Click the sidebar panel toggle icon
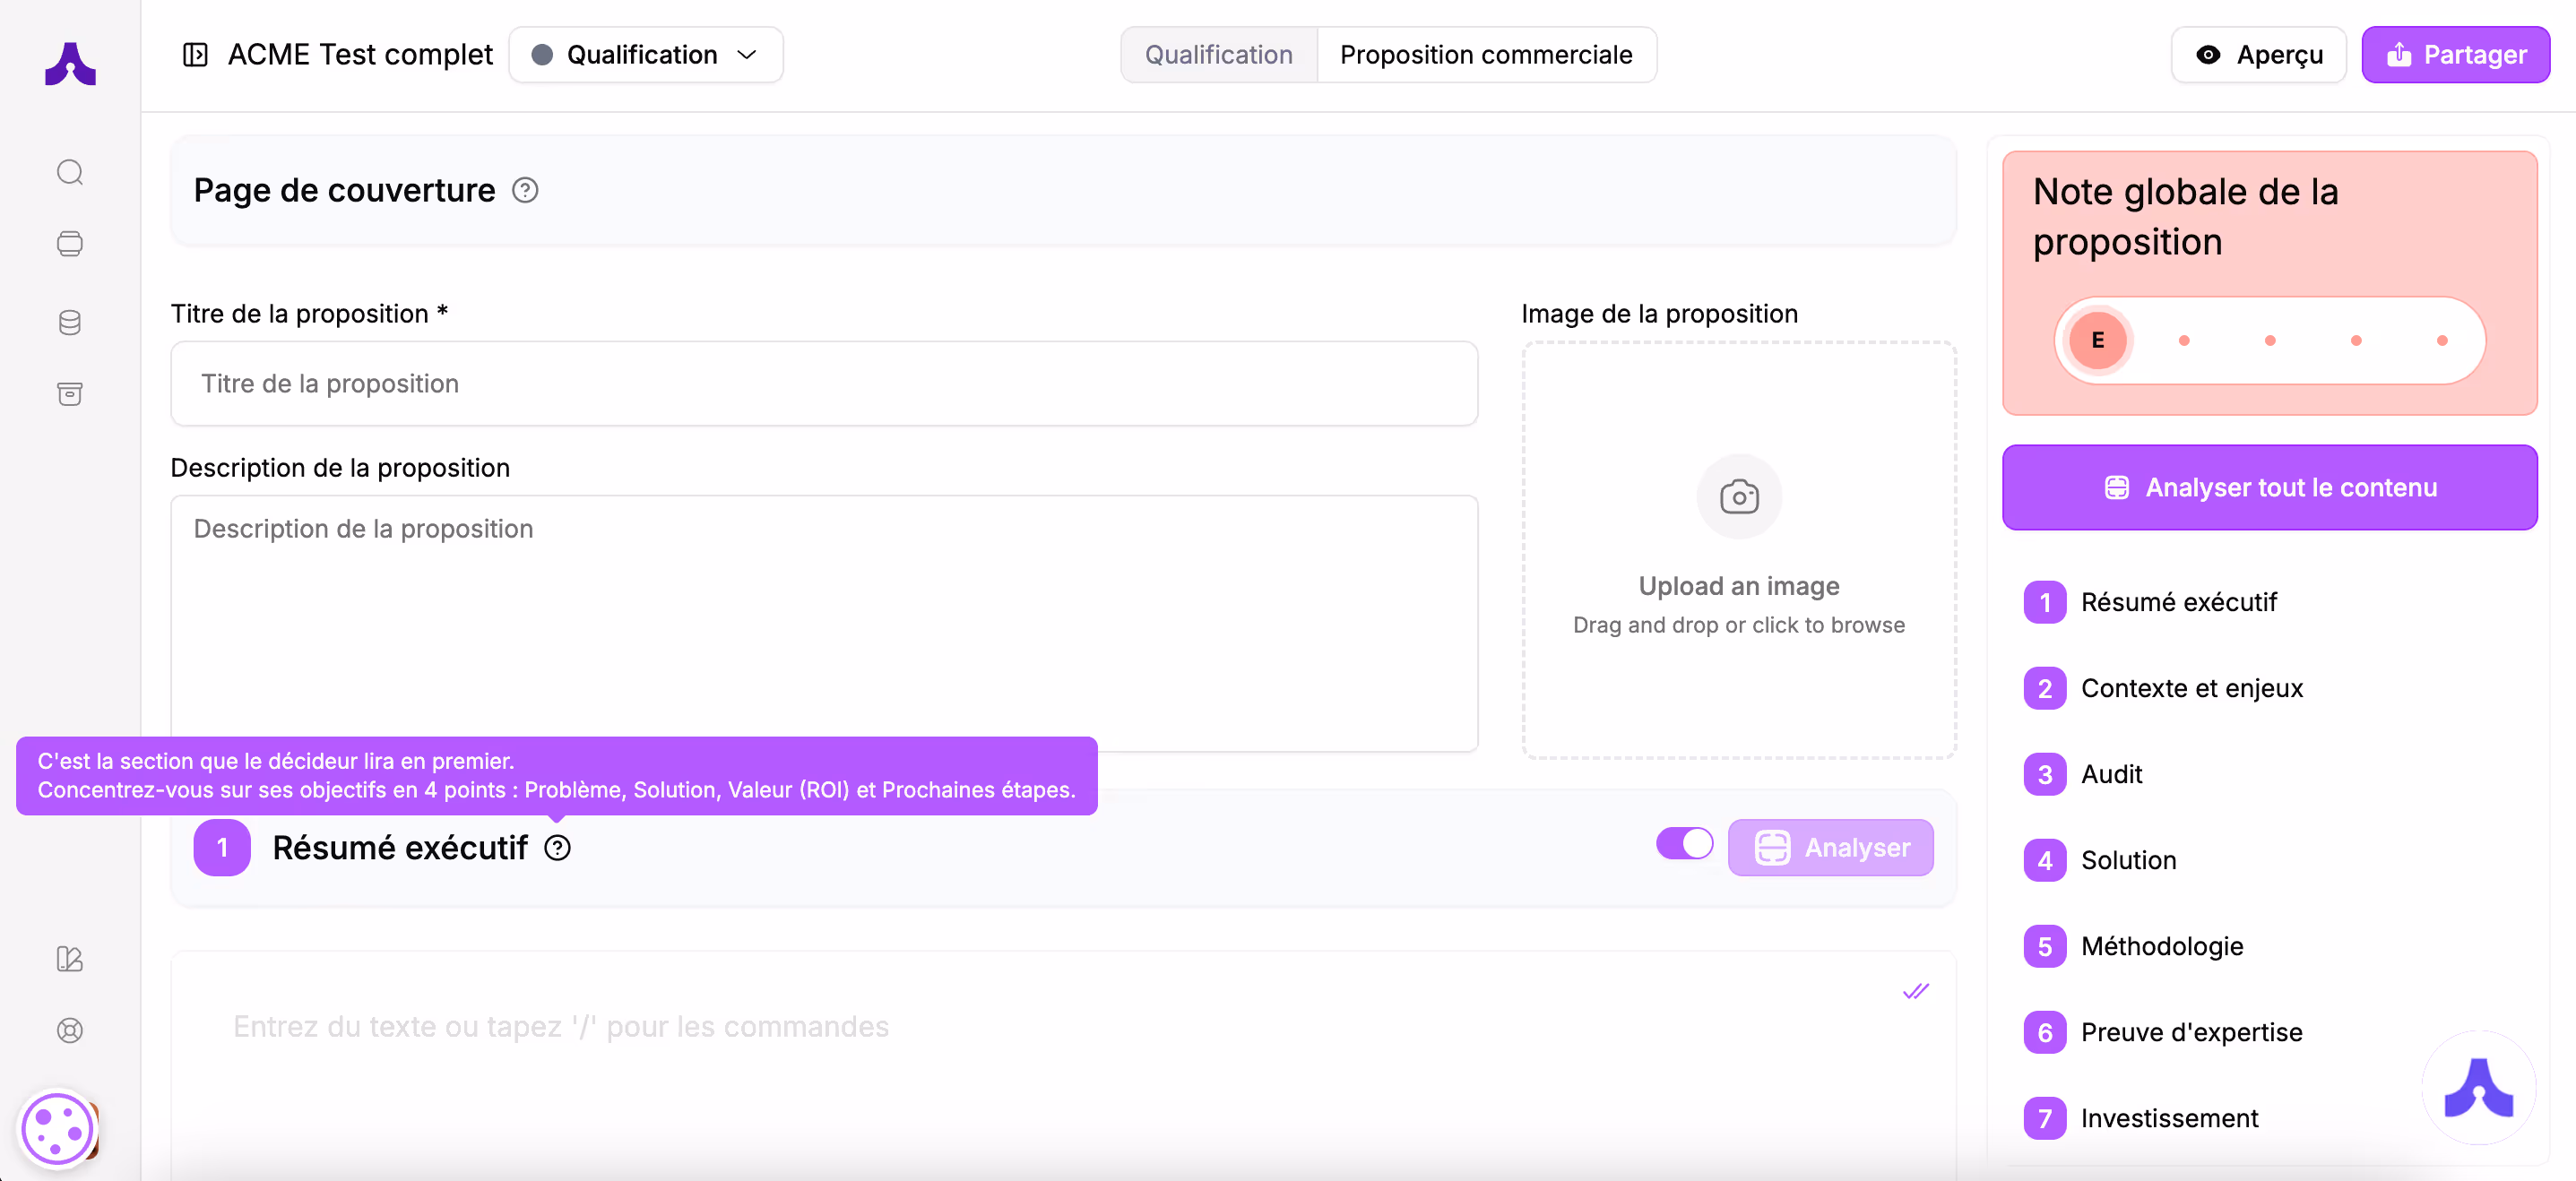 [x=195, y=54]
